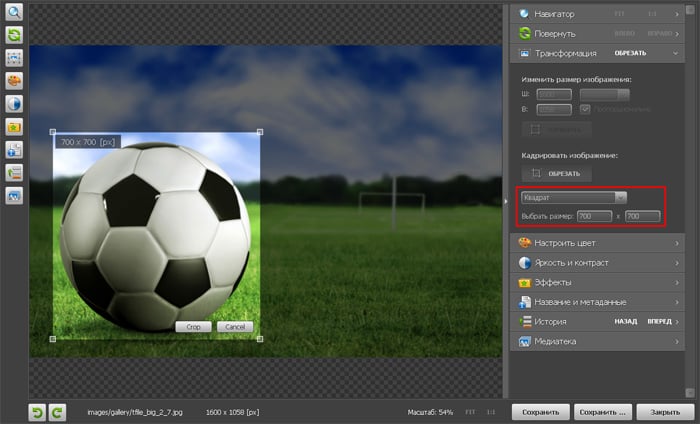This screenshot has height=424, width=700.
Task: Toggle the proportions checkbox under resize fields
Action: (586, 109)
